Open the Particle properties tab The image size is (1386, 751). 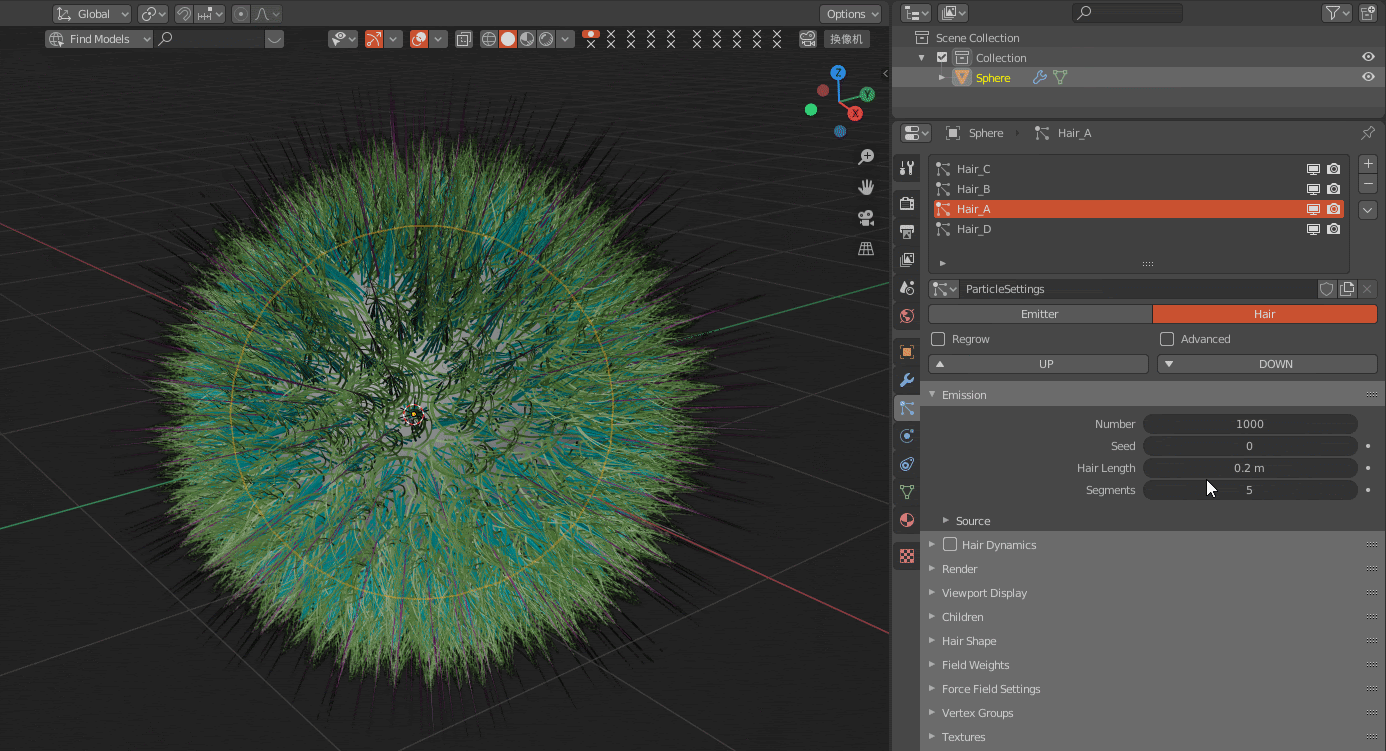(907, 408)
